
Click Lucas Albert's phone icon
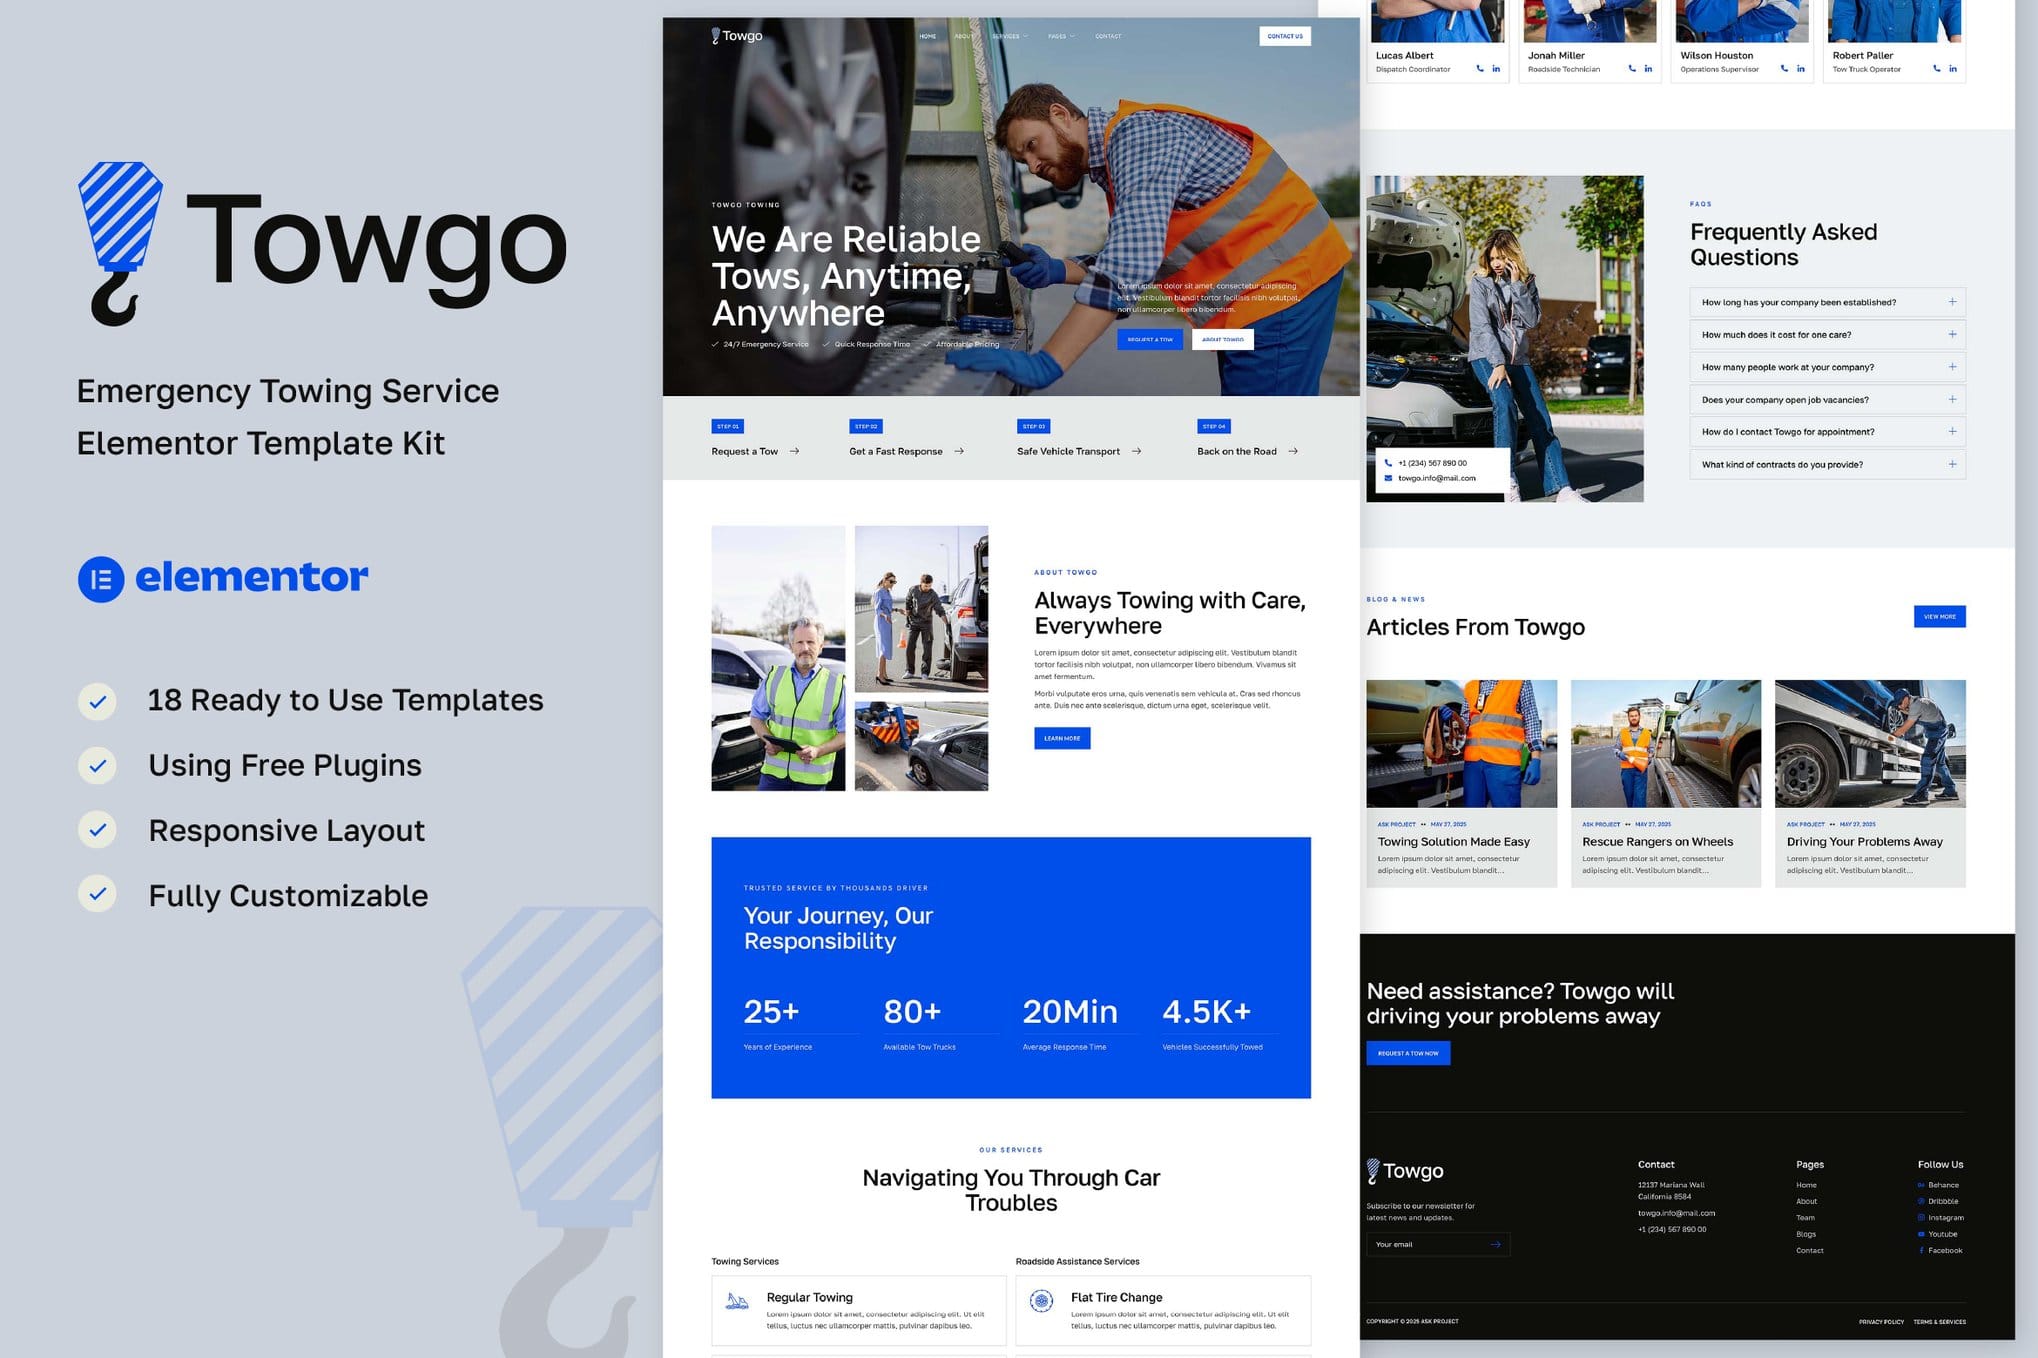coord(1480,69)
